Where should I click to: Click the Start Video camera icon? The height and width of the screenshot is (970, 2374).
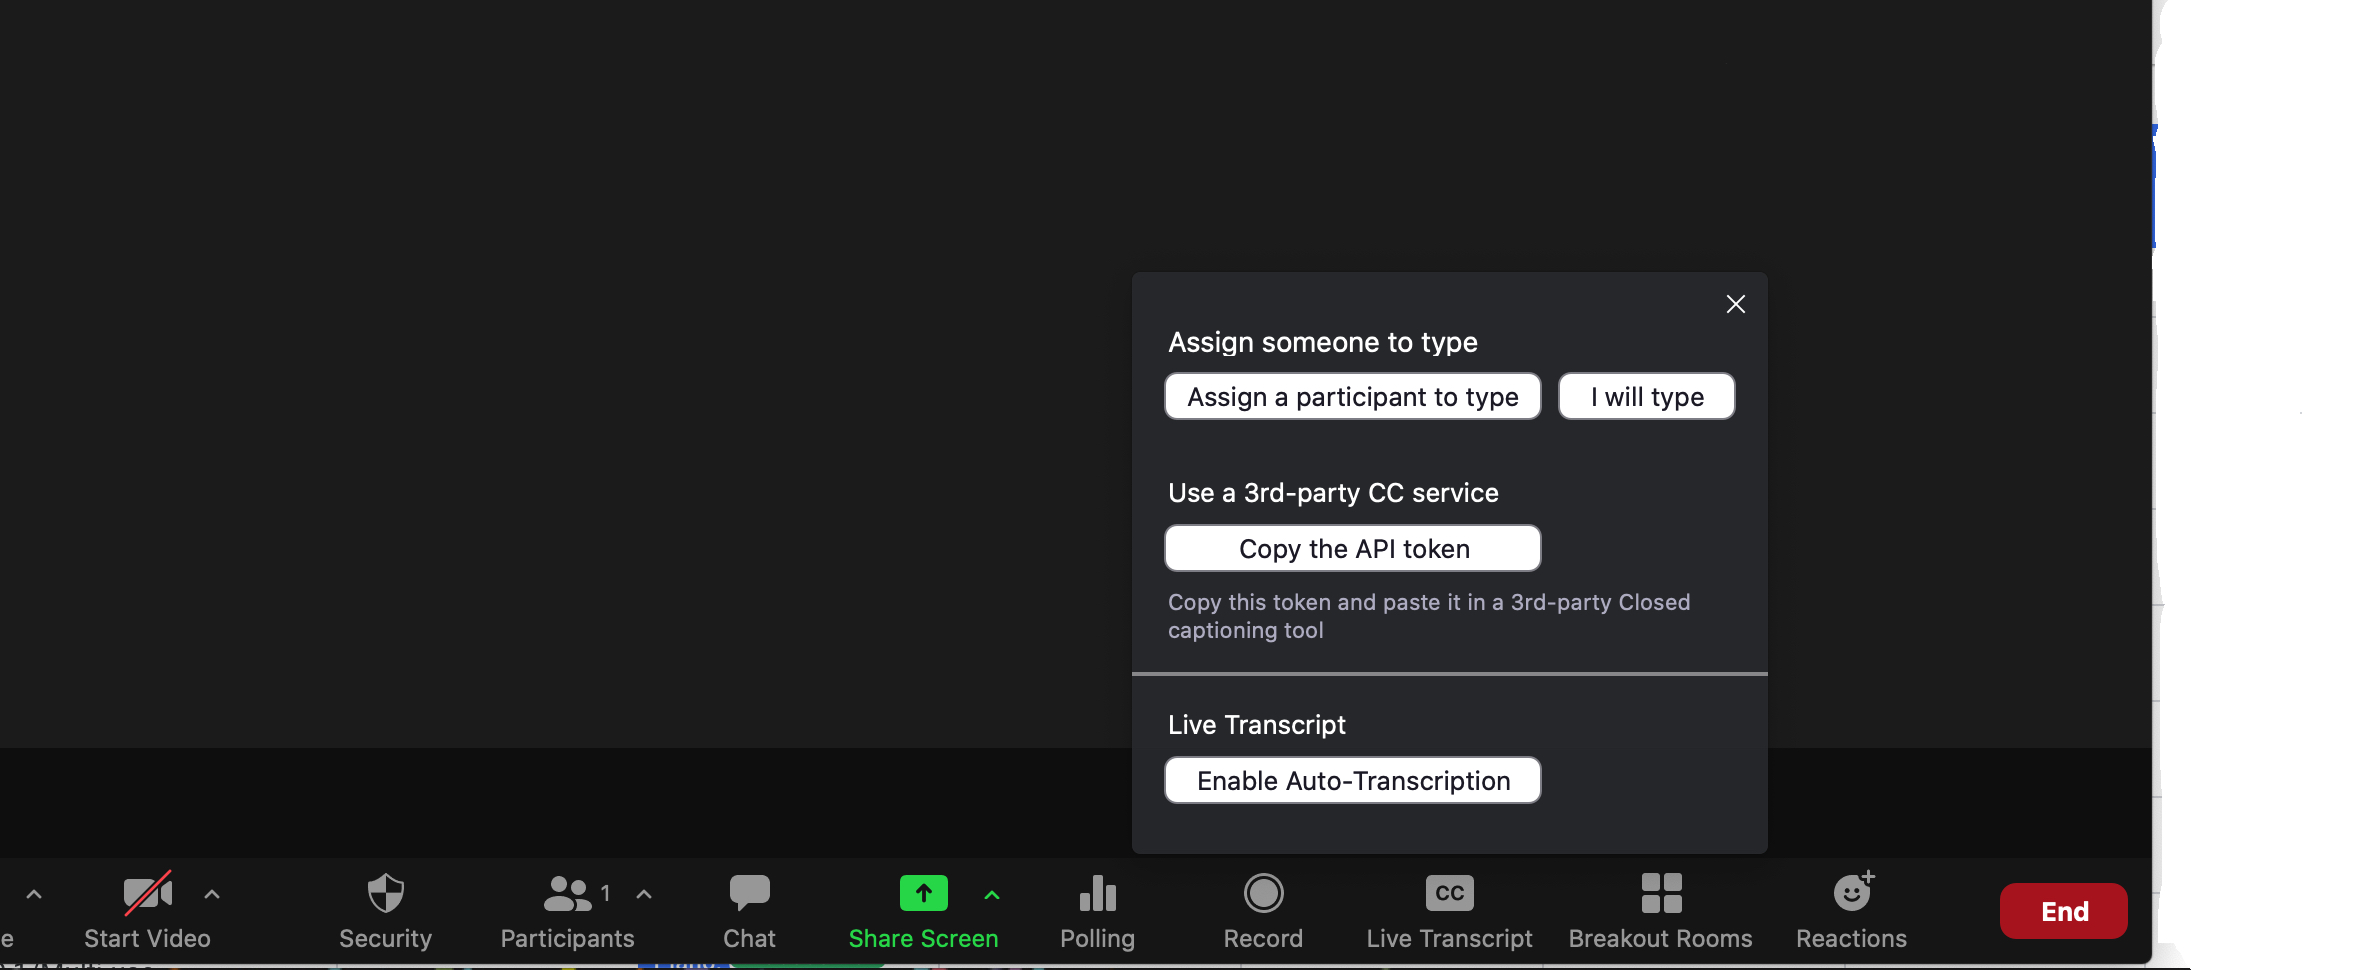point(147,893)
